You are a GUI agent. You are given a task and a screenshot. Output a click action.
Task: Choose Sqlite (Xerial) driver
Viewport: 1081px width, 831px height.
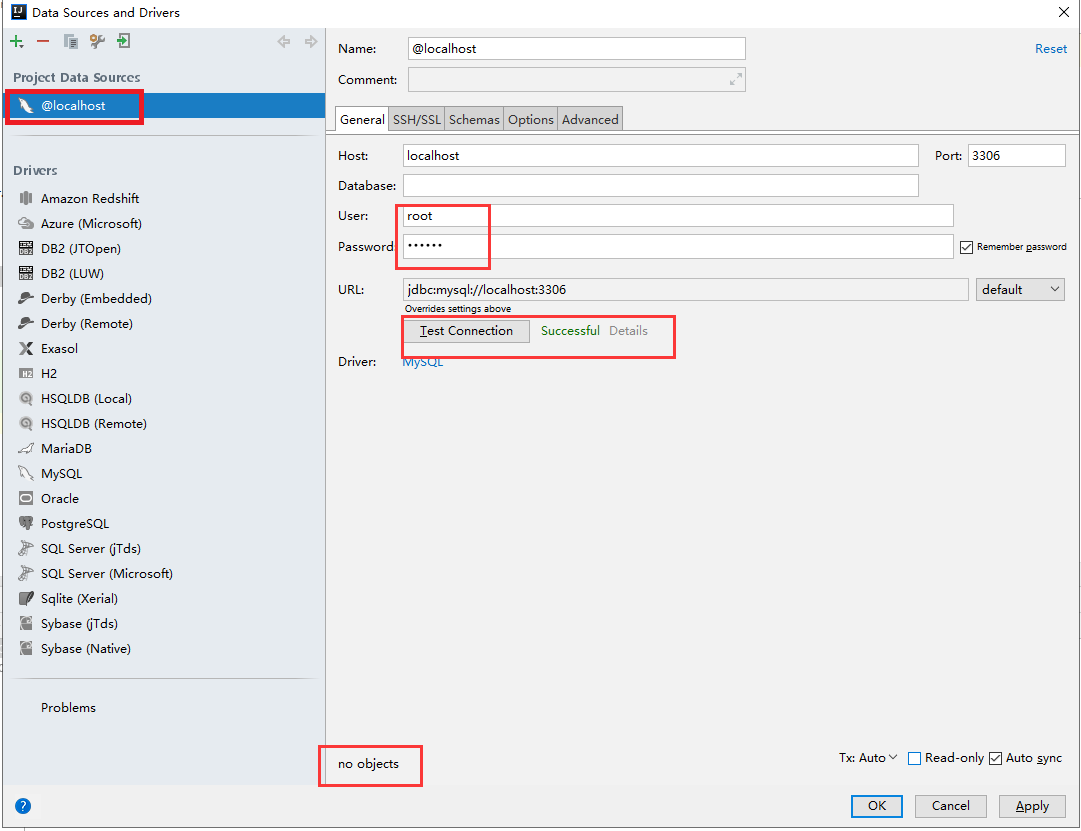point(79,599)
